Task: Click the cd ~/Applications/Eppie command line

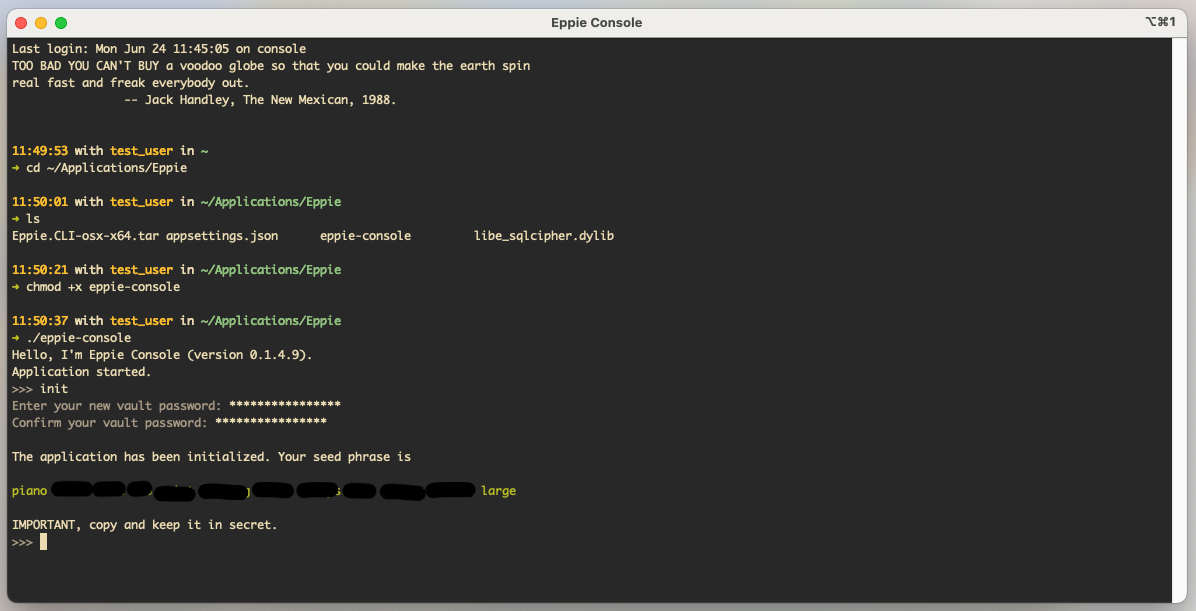Action: (106, 168)
